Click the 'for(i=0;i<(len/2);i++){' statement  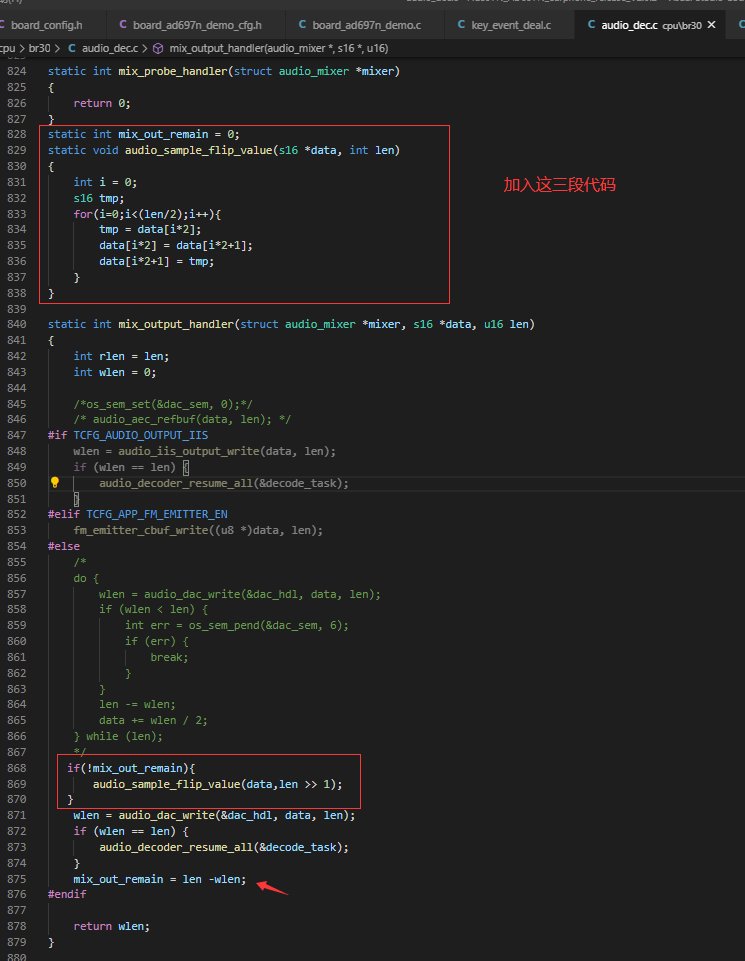tap(147, 214)
